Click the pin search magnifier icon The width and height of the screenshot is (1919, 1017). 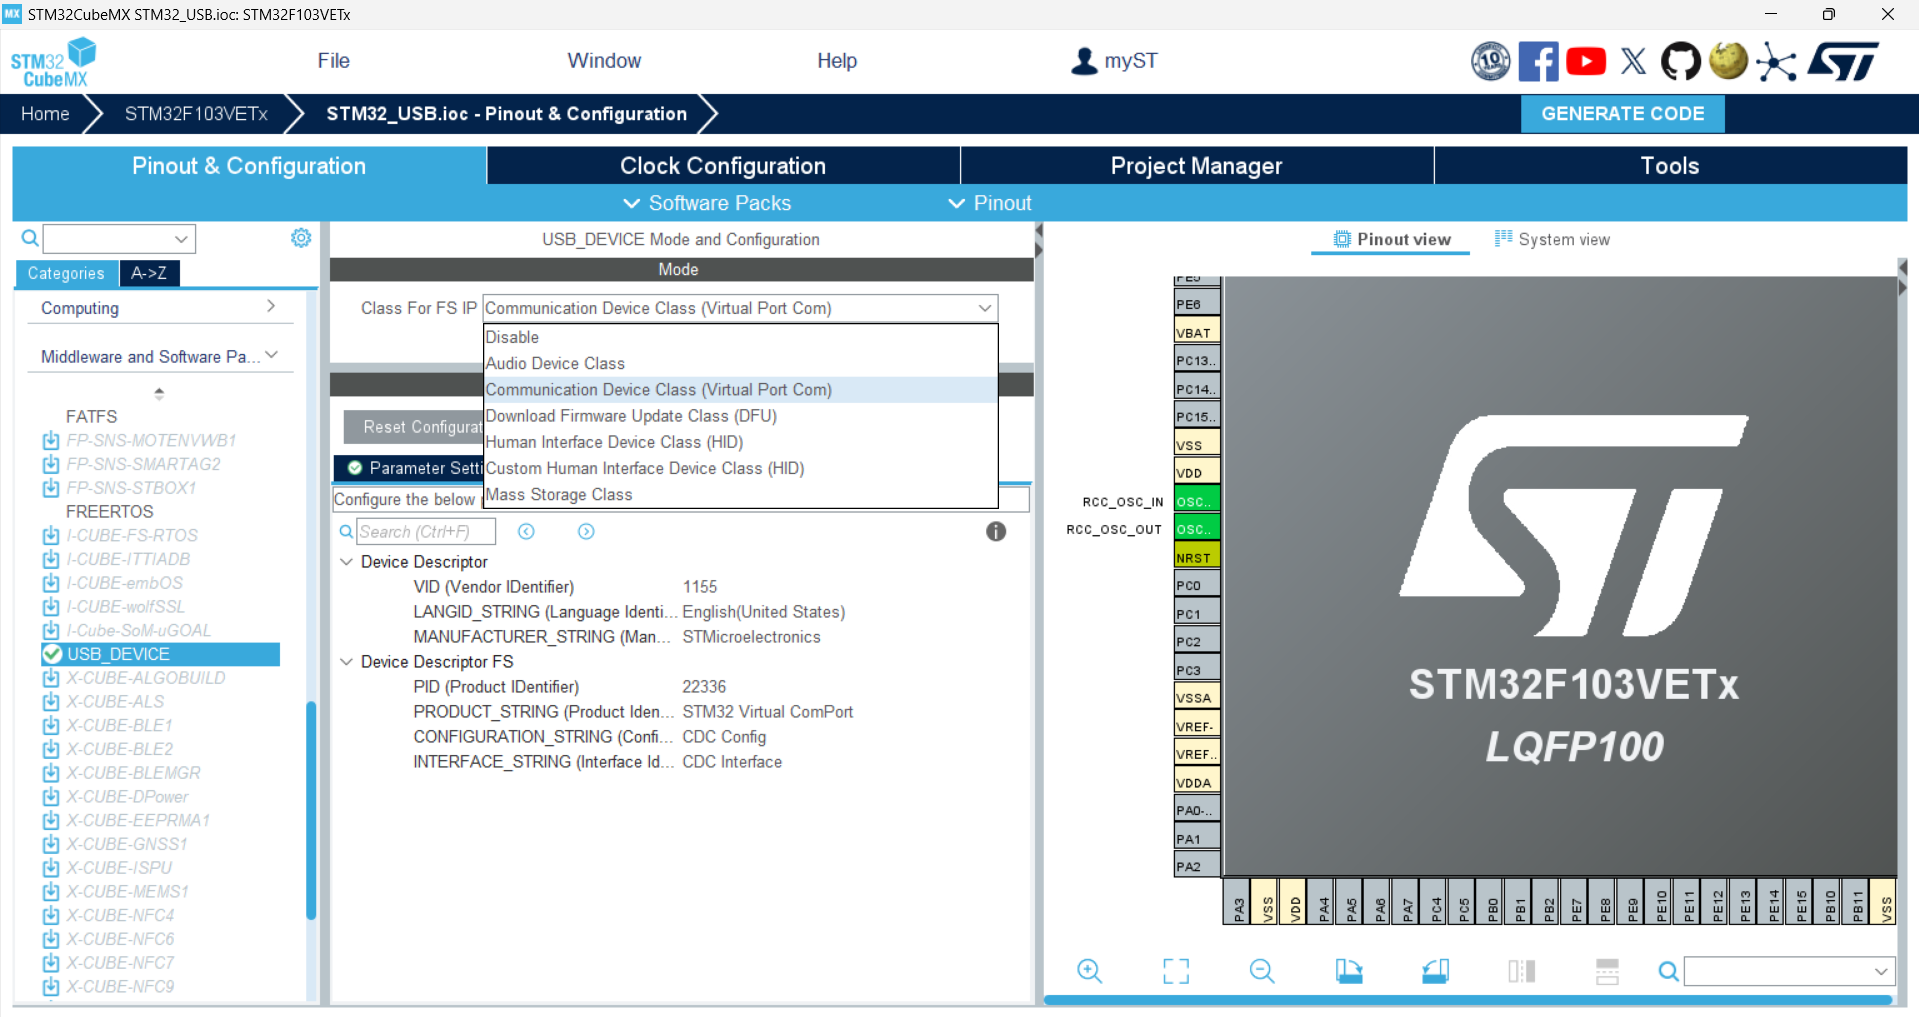click(1668, 971)
